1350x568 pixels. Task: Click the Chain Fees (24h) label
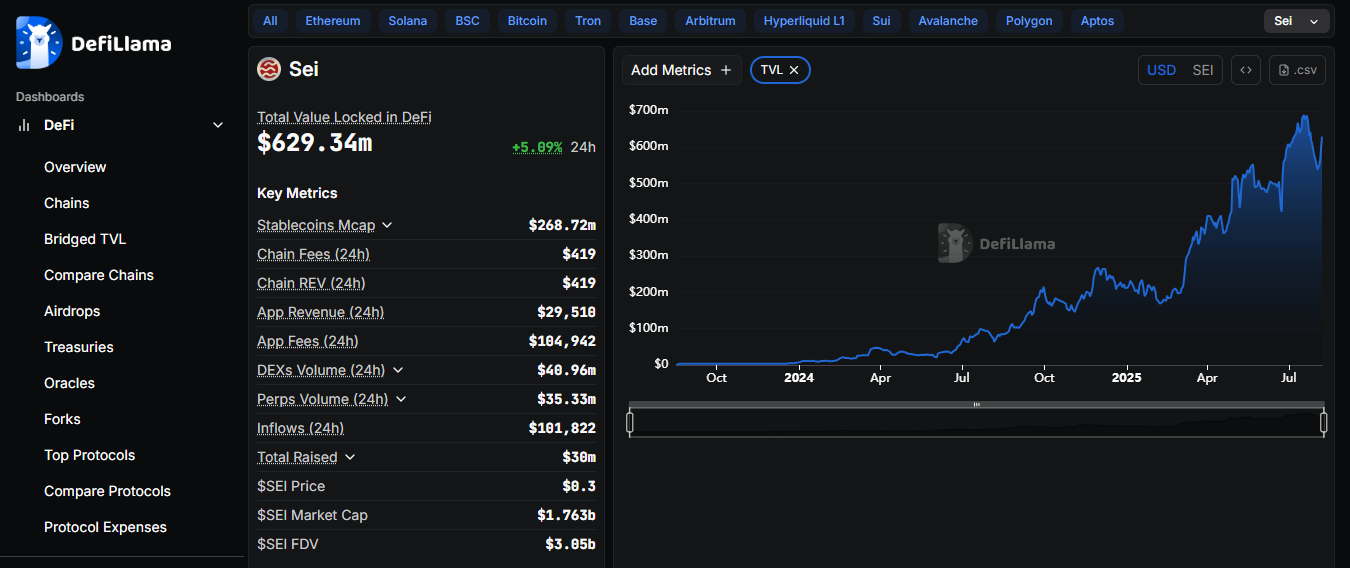point(313,254)
